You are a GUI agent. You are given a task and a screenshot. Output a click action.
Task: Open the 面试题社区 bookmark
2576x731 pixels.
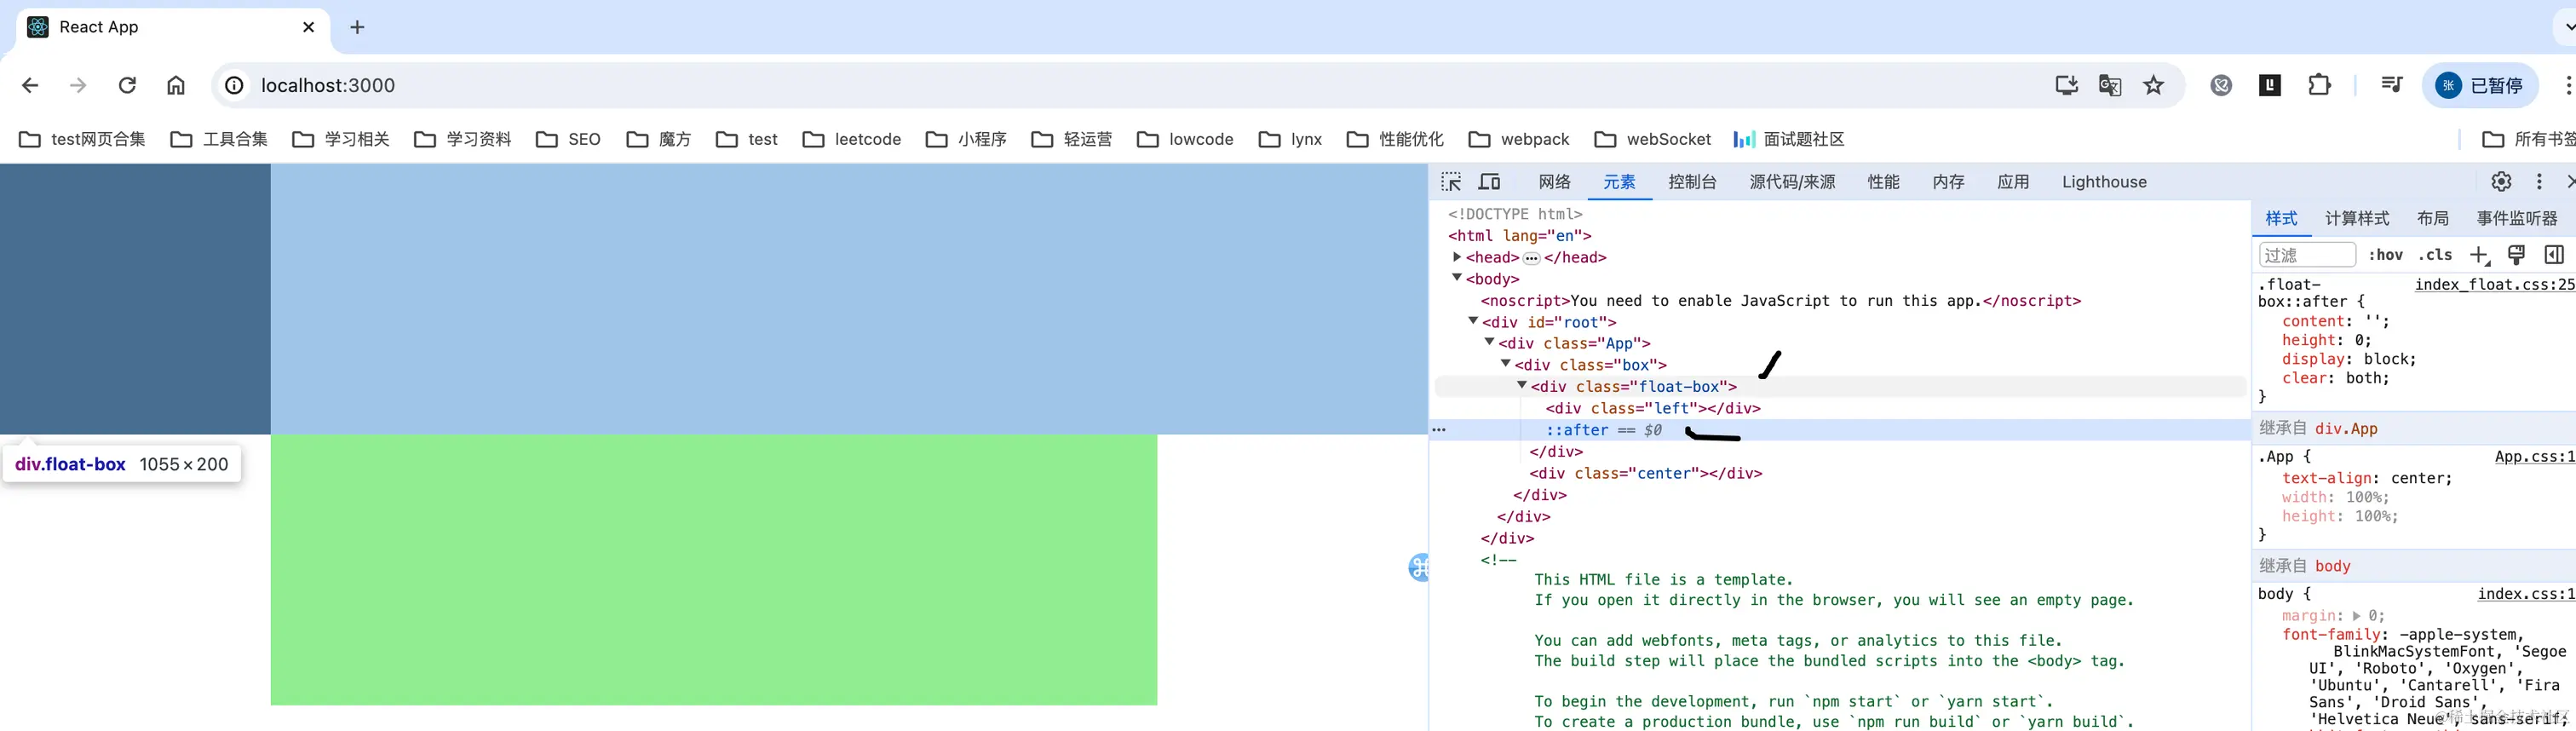click(x=1789, y=139)
